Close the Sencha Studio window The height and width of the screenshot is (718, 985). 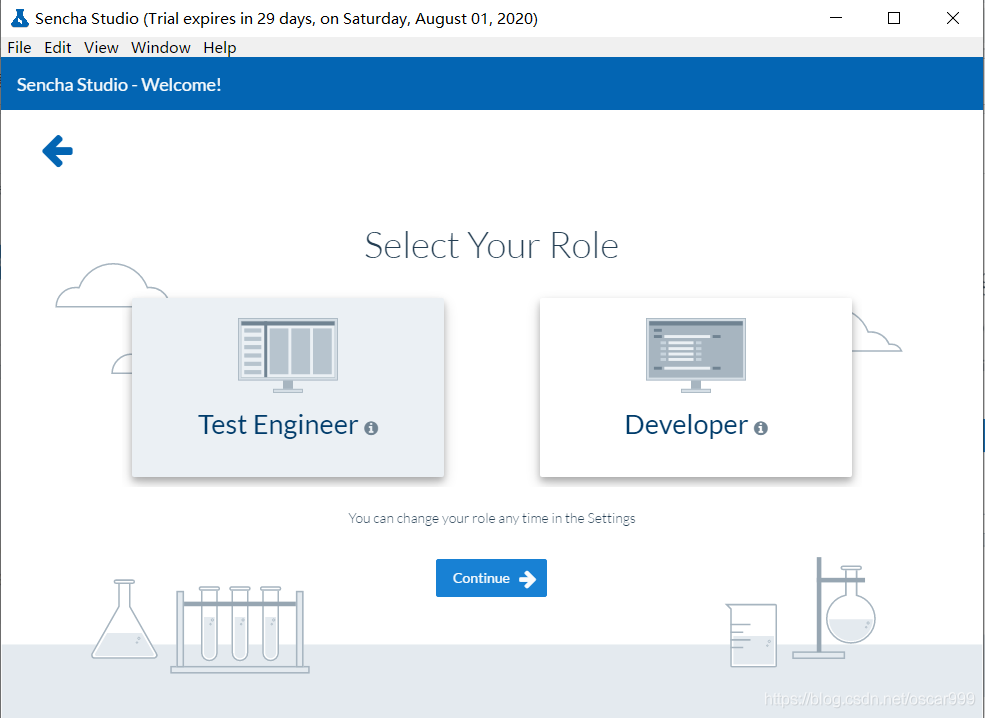pyautogui.click(x=953, y=18)
